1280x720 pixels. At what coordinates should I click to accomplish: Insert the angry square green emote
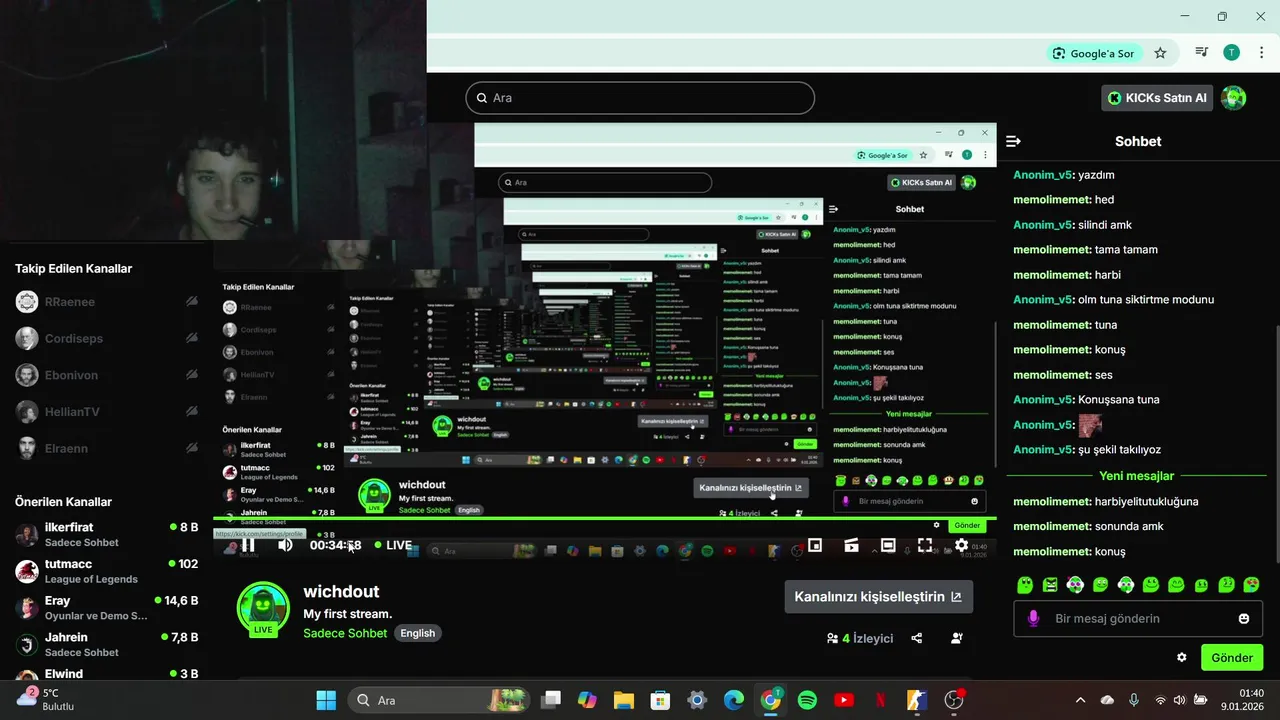[1050, 584]
